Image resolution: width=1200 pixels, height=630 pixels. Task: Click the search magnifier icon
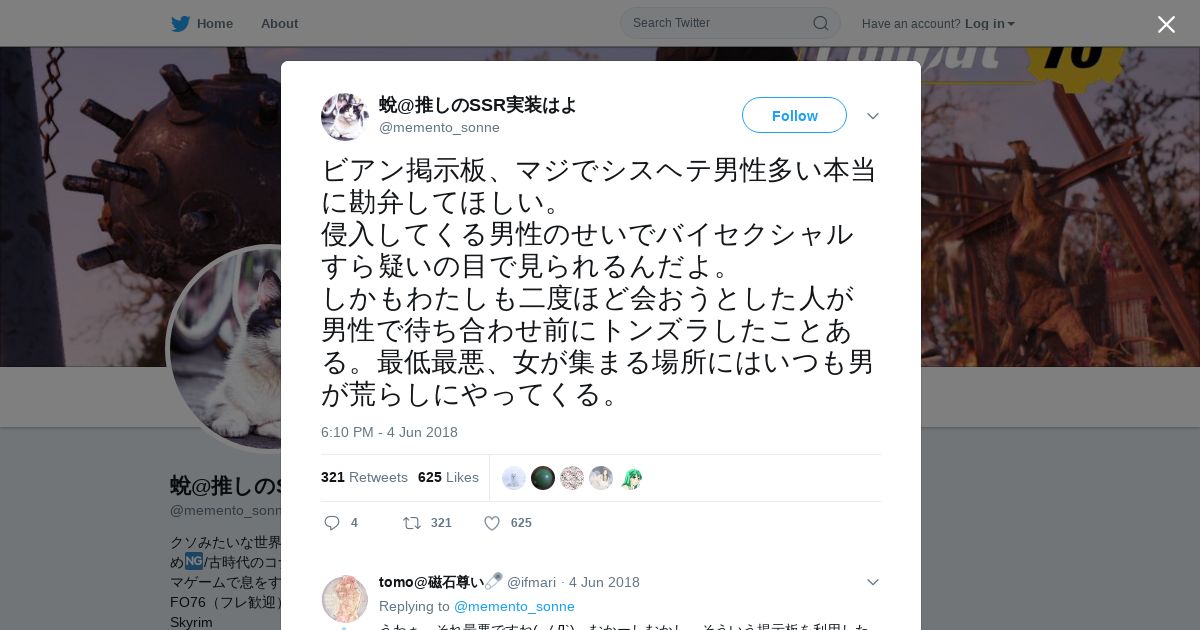click(820, 23)
